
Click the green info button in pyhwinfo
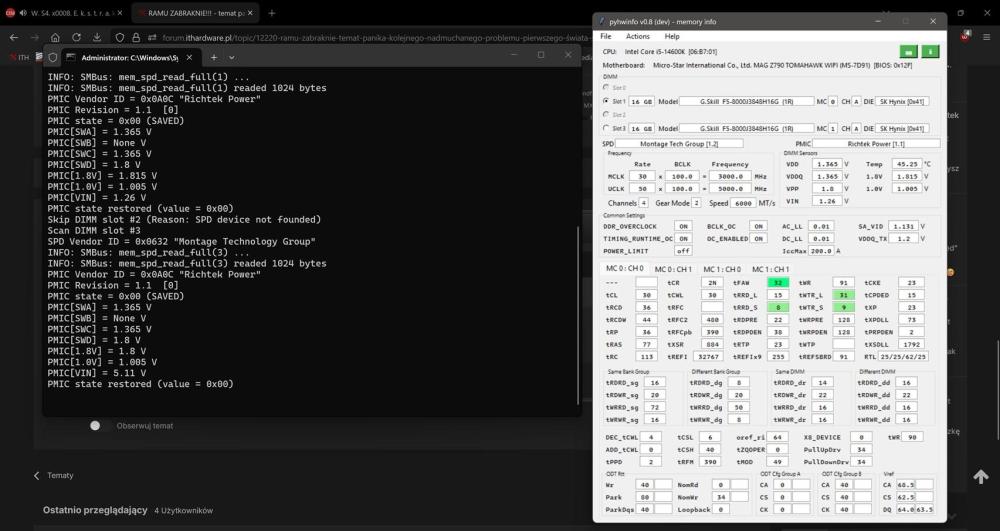(930, 51)
